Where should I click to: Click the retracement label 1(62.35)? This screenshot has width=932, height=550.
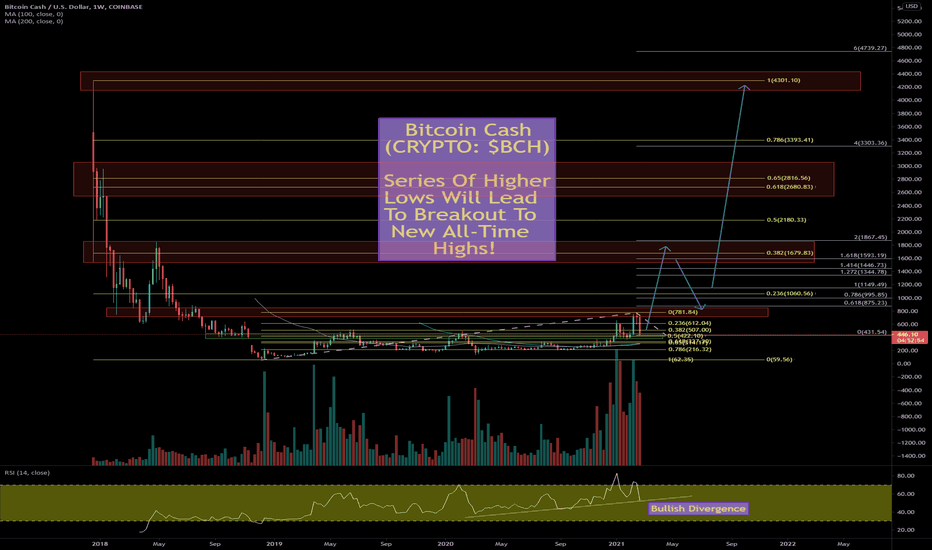click(680, 359)
